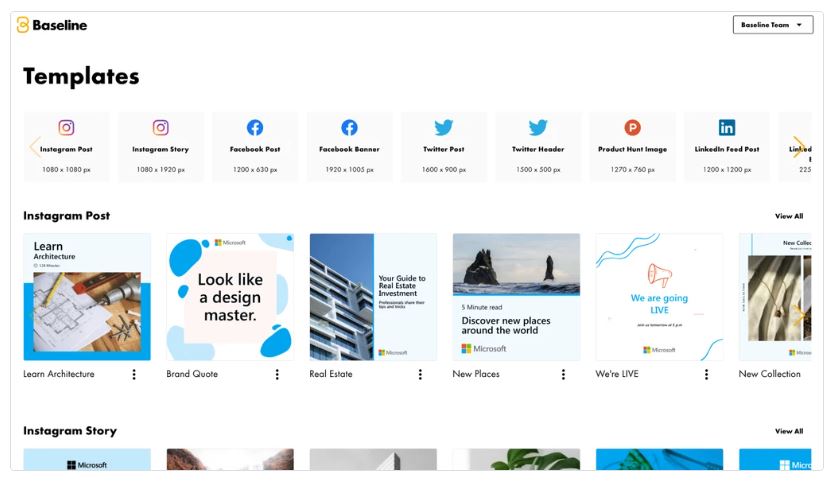The width and height of the screenshot is (837, 483).
Task: Open the Real Estate Investment template thumbnail
Action: (373, 297)
